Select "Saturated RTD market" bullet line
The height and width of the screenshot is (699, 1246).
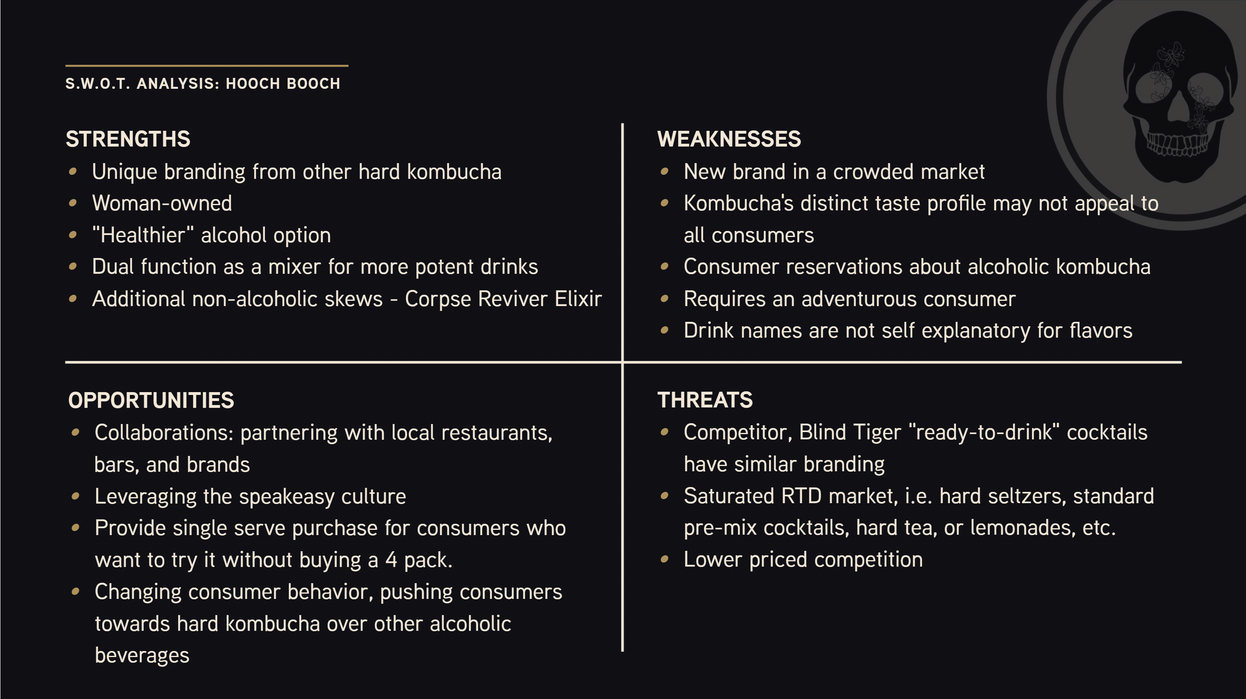point(918,496)
